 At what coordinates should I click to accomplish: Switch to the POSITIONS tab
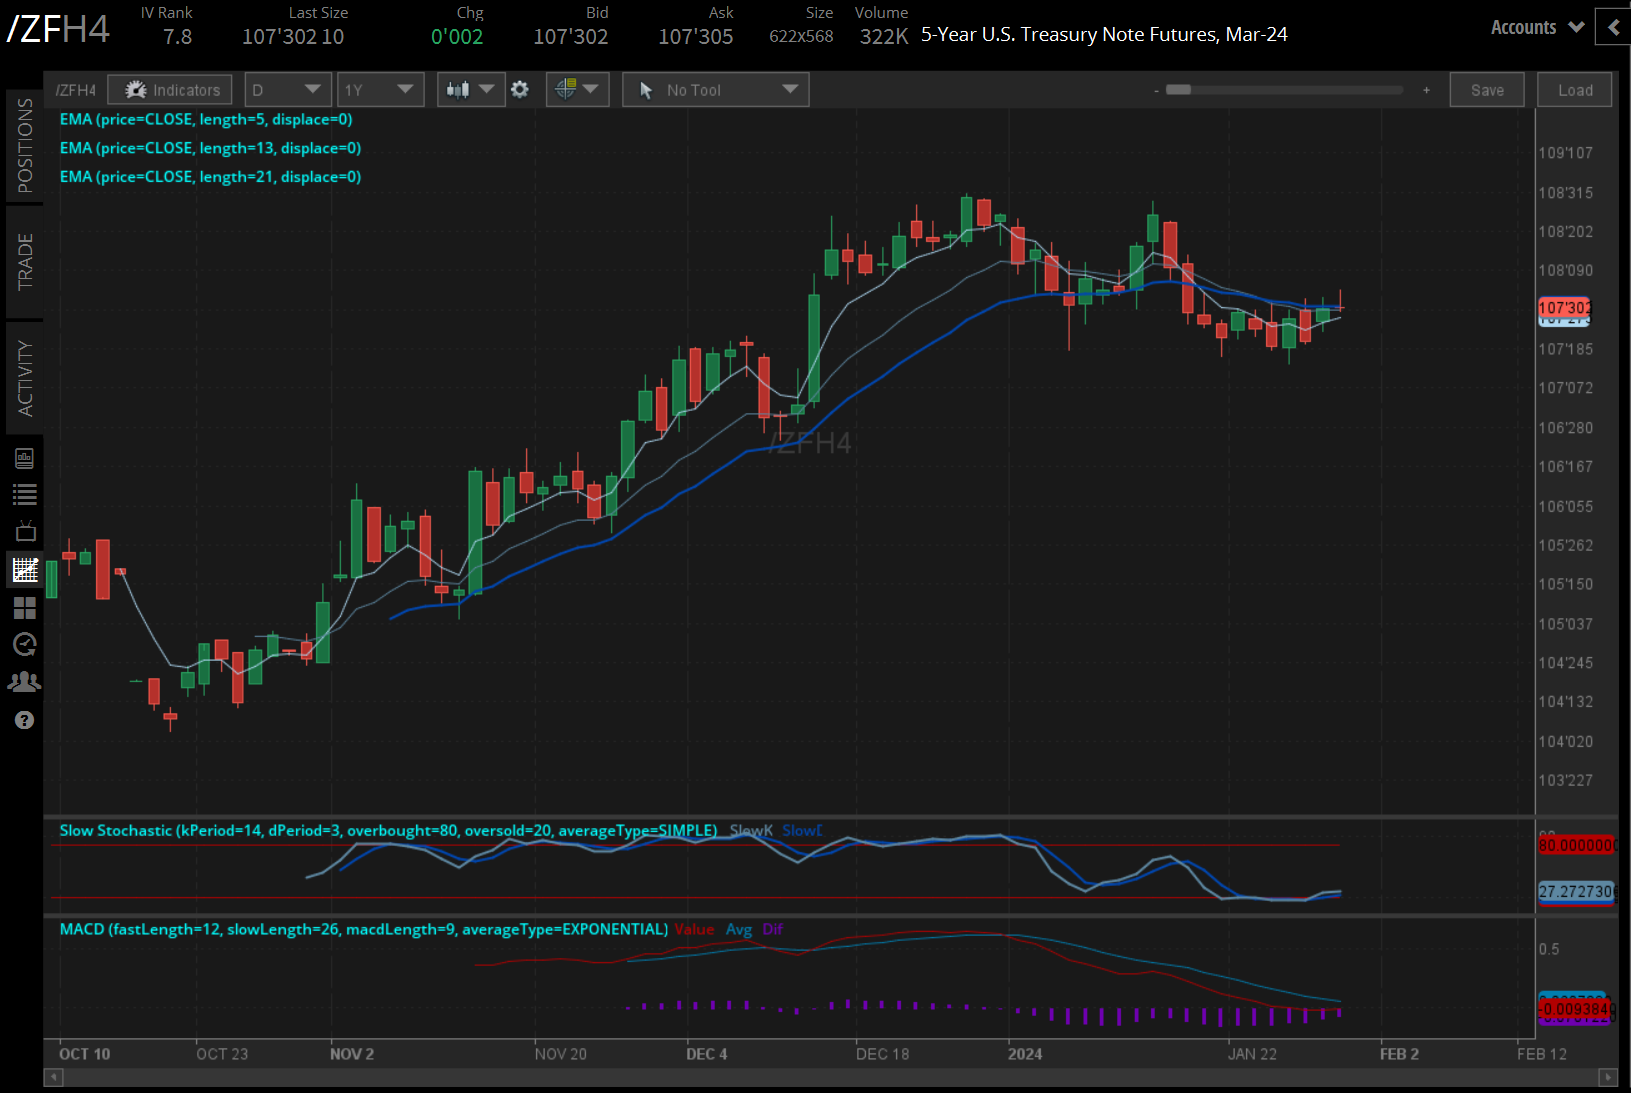(x=25, y=145)
